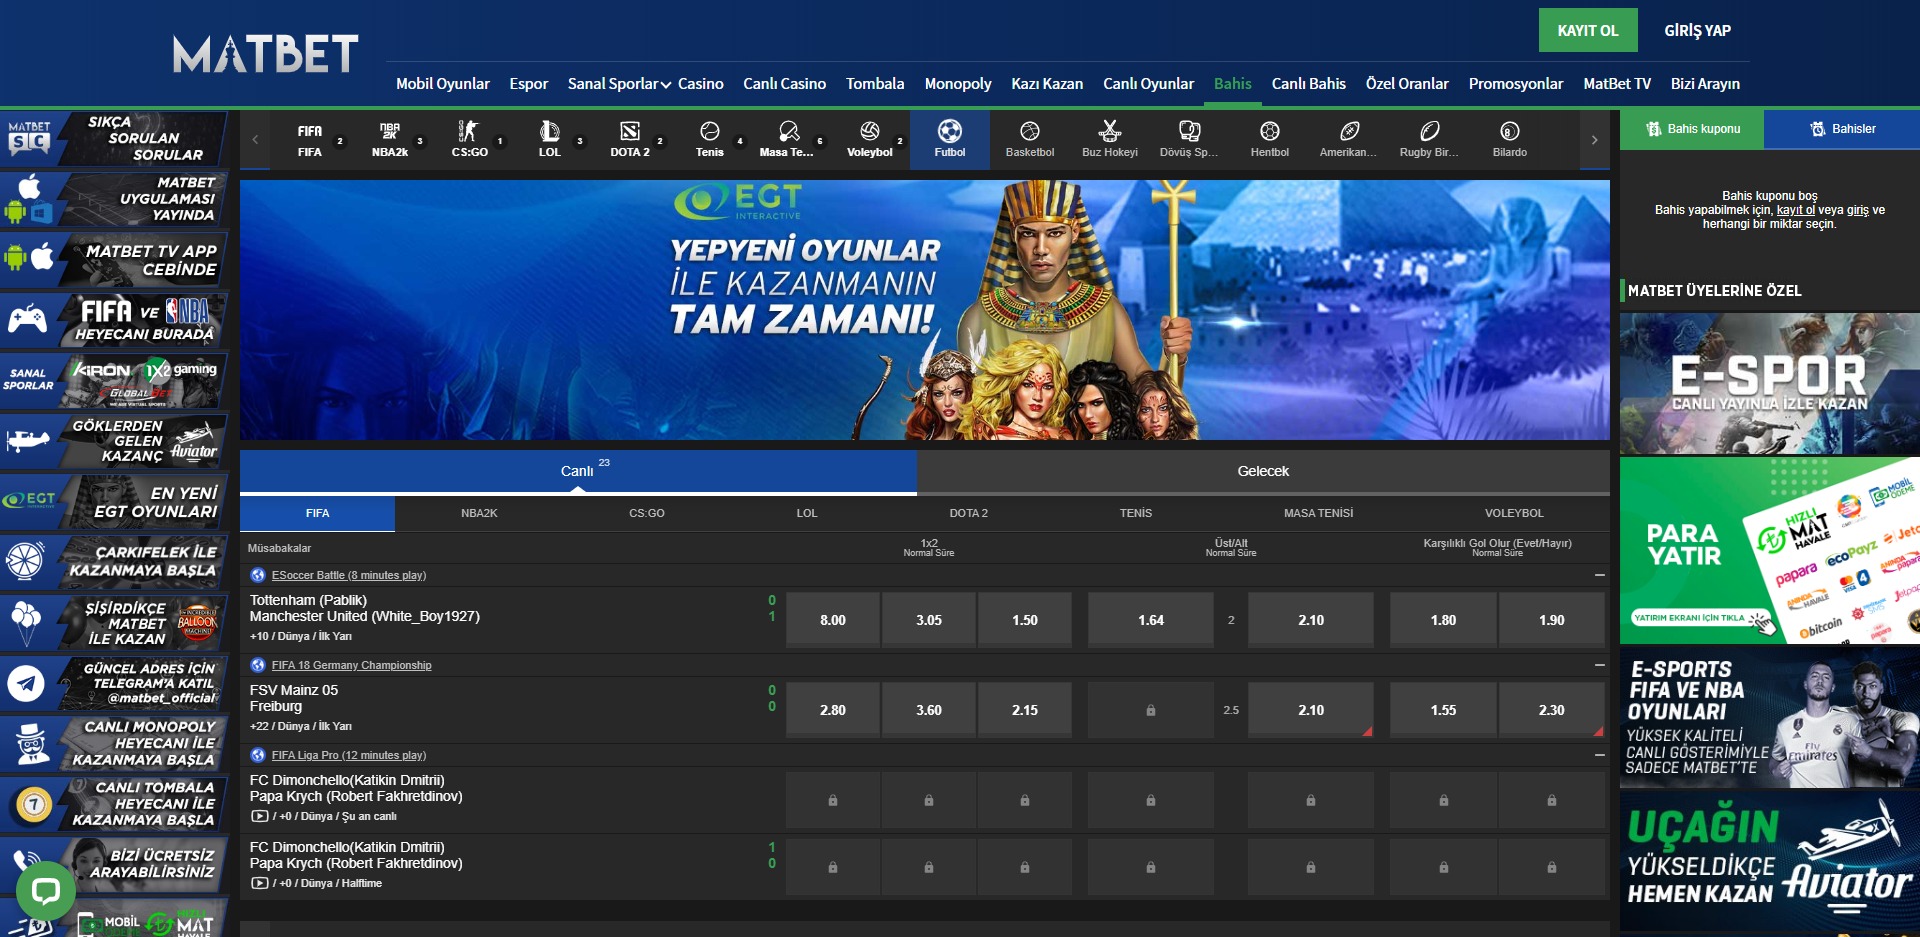The width and height of the screenshot is (1920, 937).
Task: Select the Hentbol sport icon
Action: (1269, 139)
